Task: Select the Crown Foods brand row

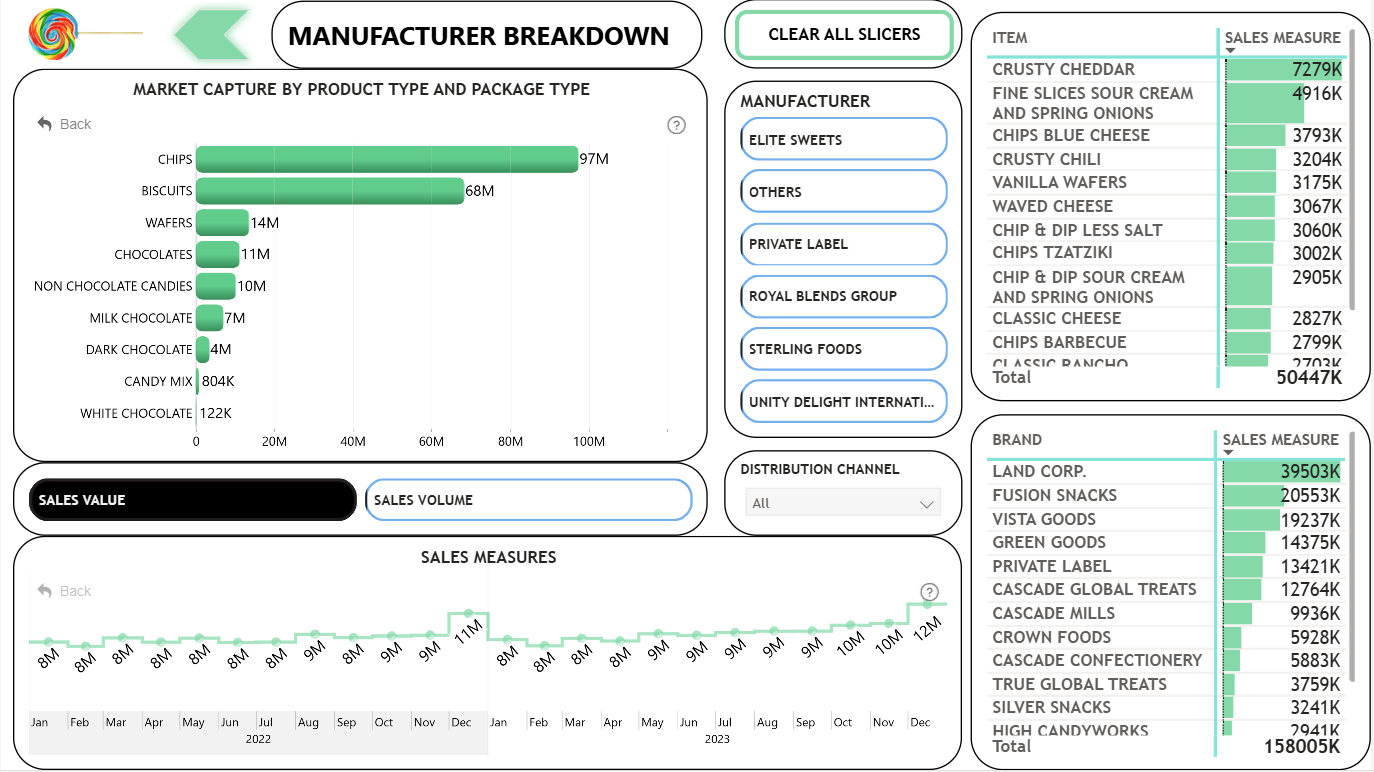Action: click(1166, 637)
